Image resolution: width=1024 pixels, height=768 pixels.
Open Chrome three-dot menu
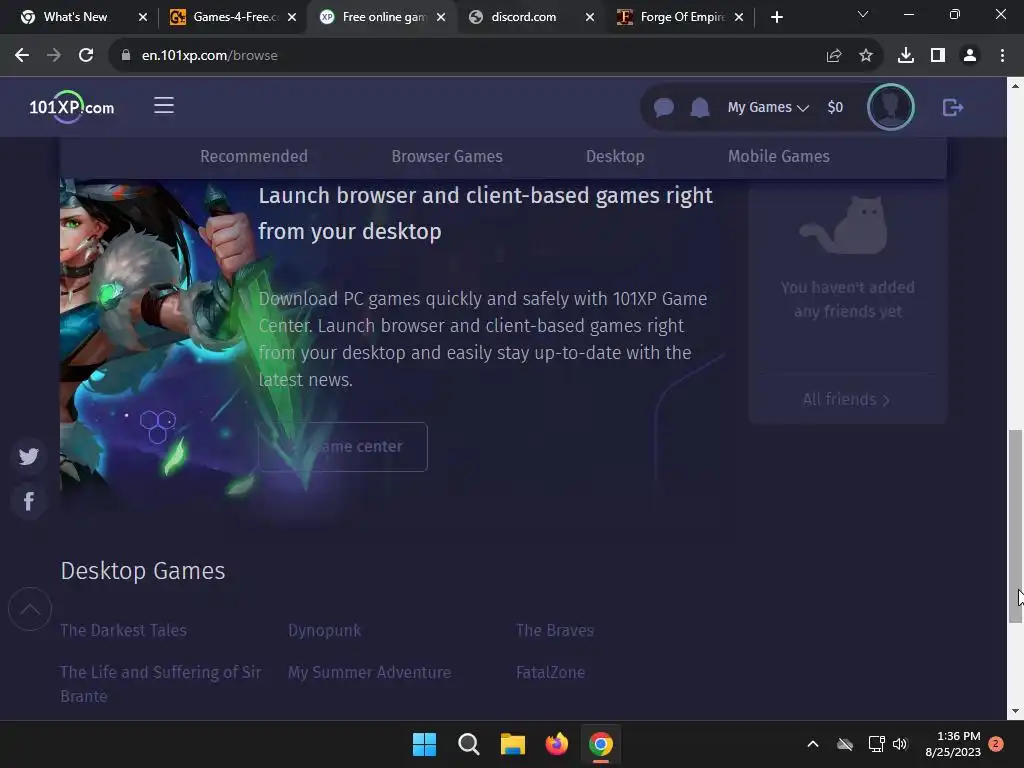pos(1002,56)
